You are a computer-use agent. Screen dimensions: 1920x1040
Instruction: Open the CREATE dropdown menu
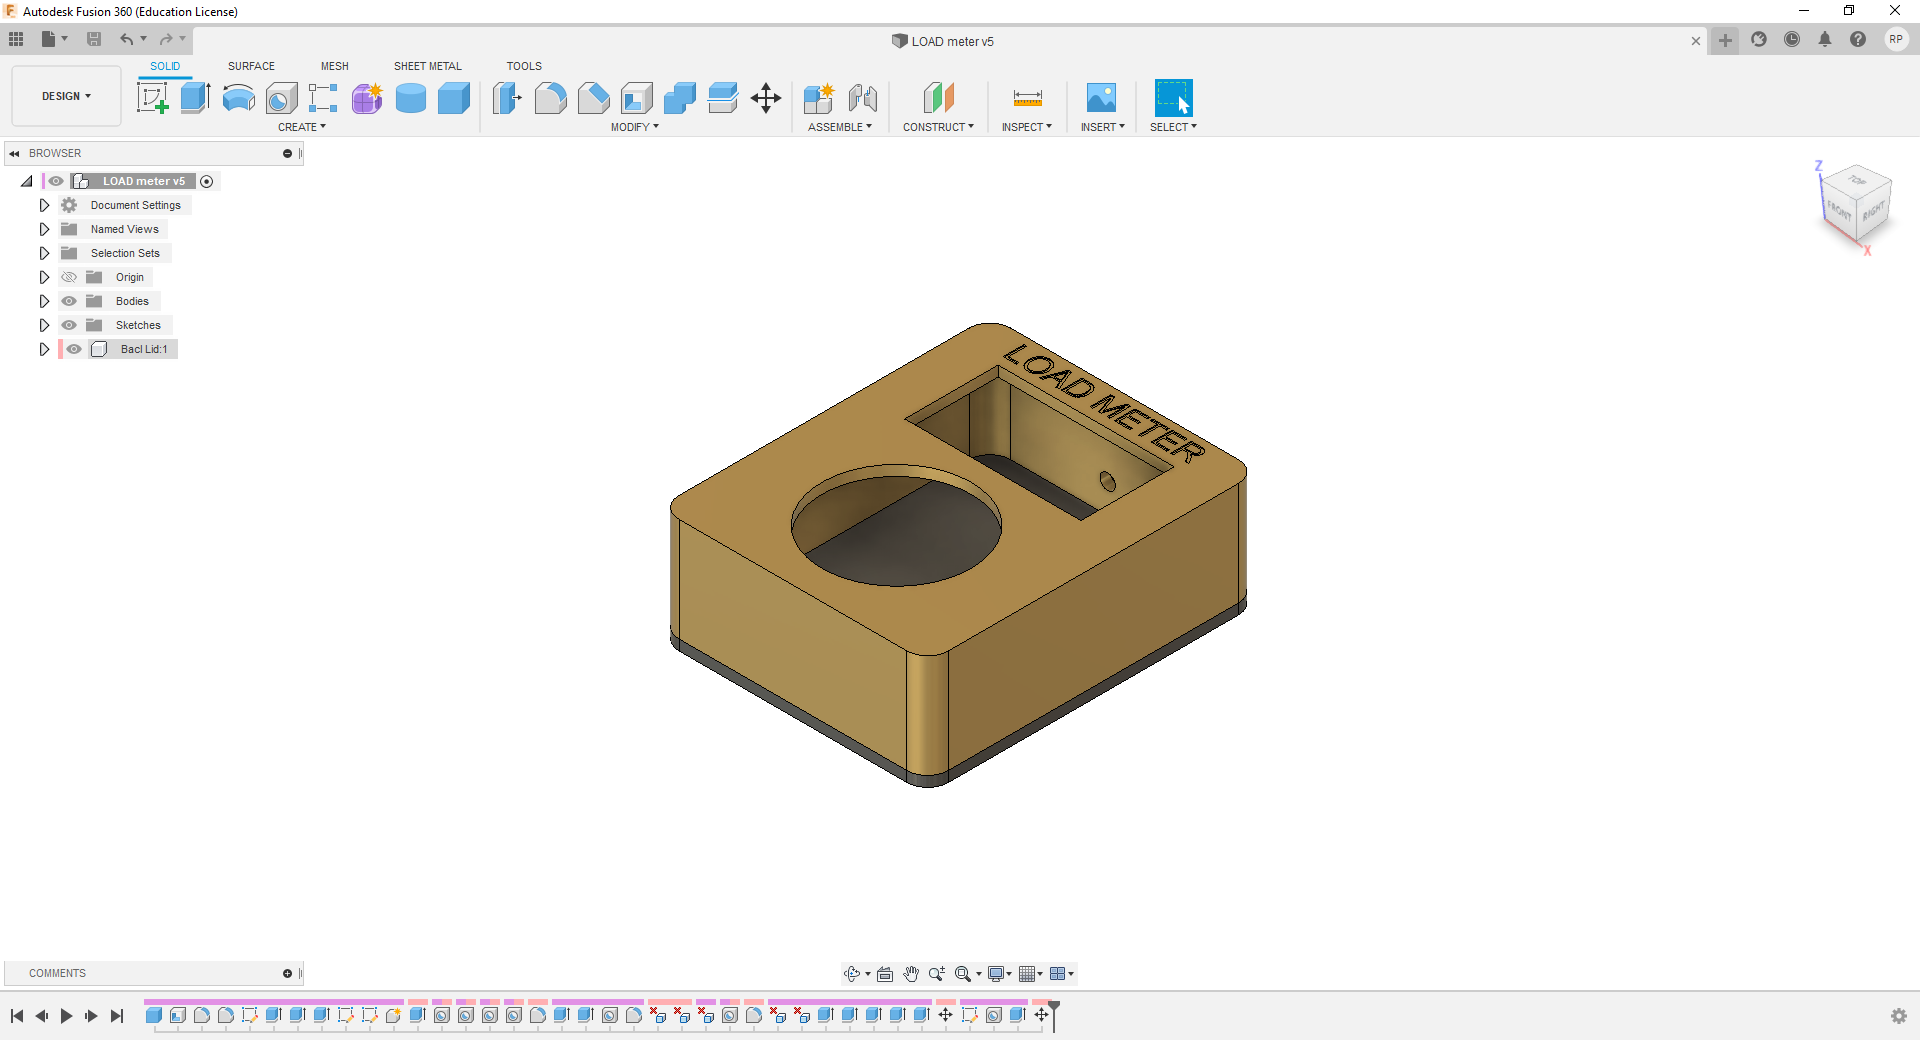tap(302, 127)
